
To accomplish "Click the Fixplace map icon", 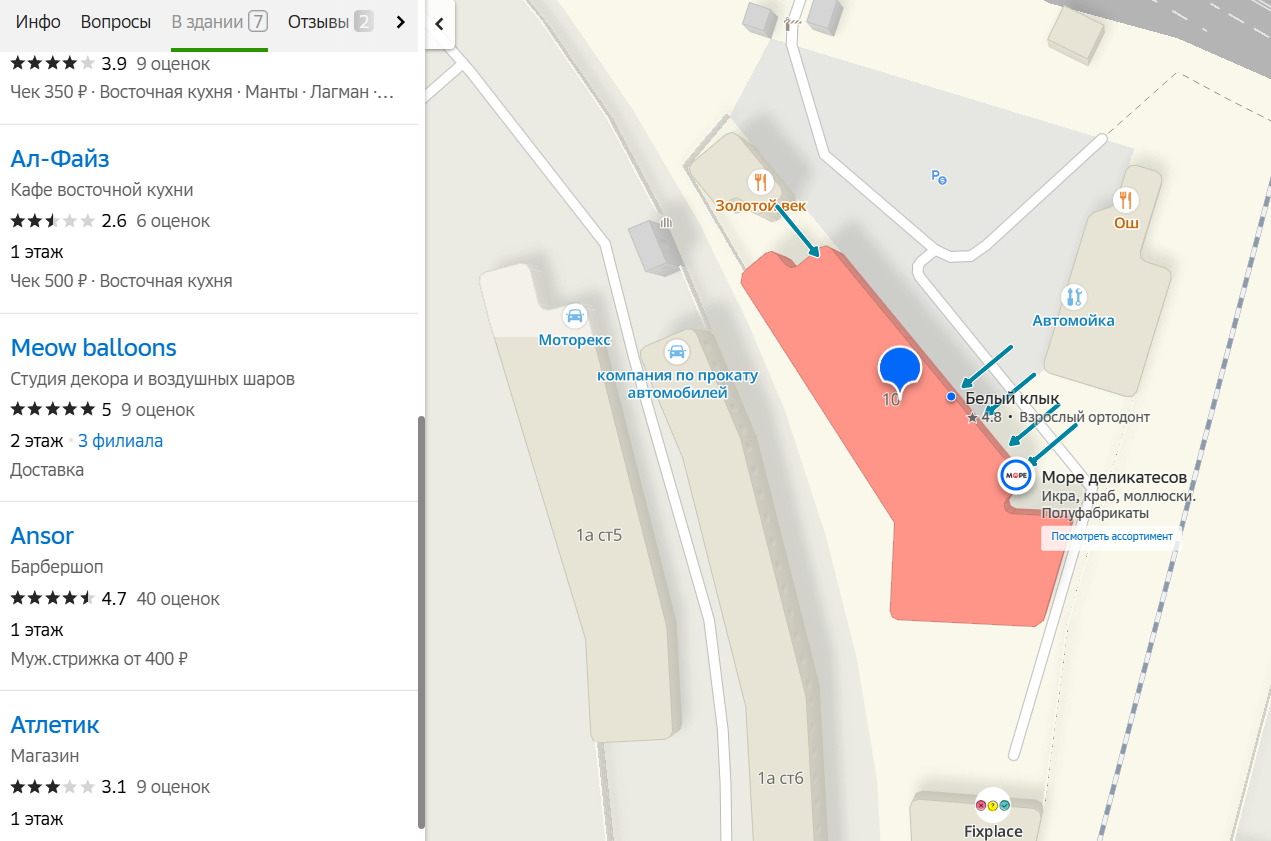I will click(x=993, y=806).
